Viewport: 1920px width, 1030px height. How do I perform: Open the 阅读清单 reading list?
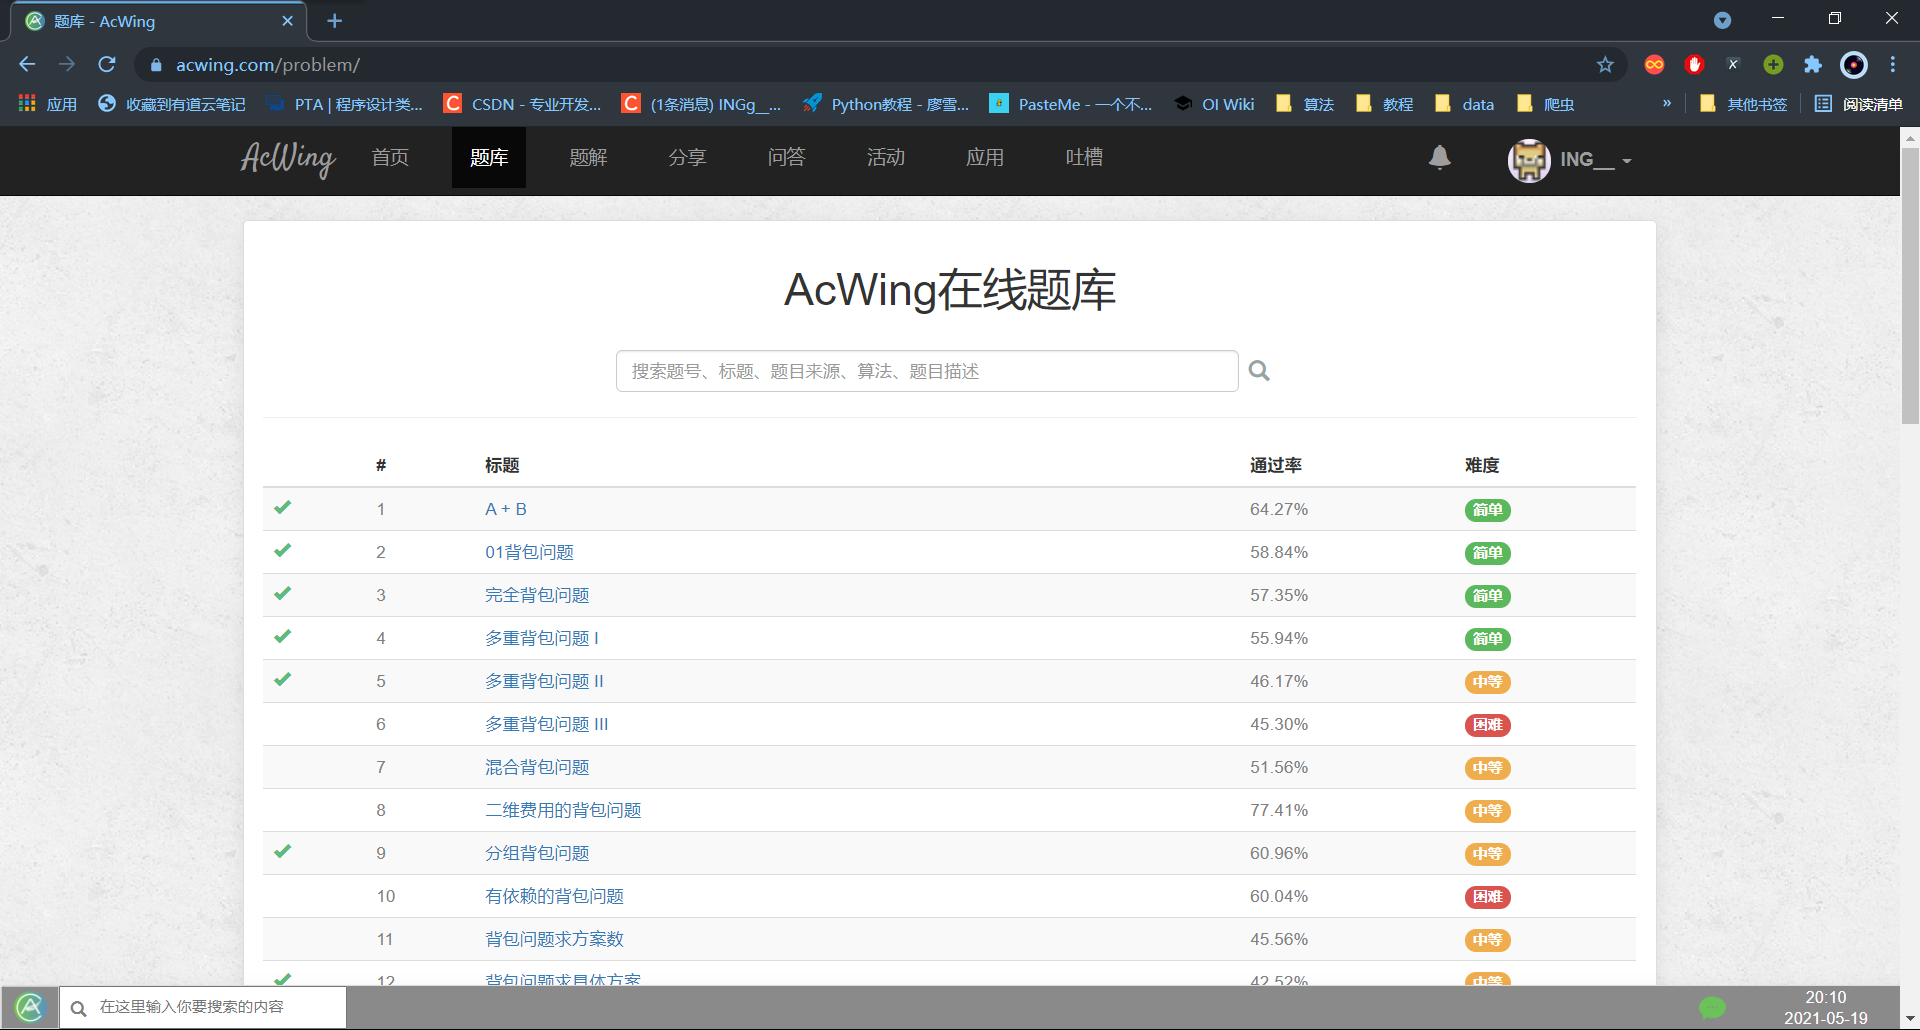(x=1858, y=104)
